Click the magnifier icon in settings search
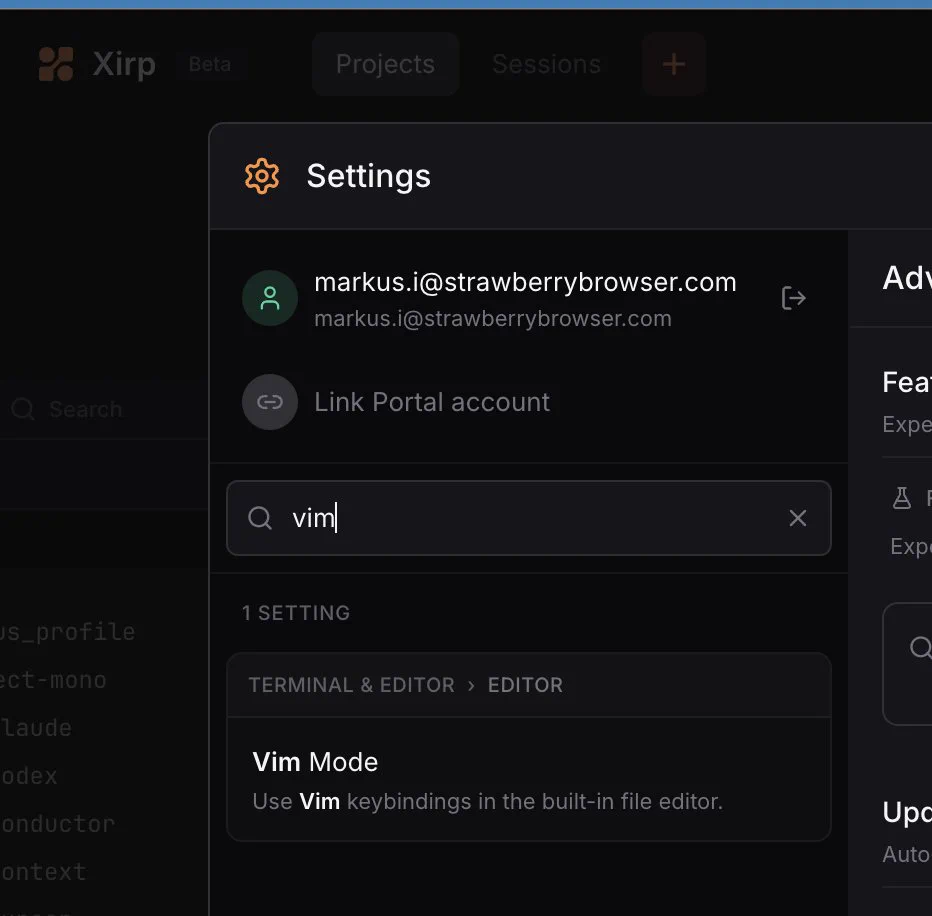Screen dimensions: 932x916 coord(260,518)
